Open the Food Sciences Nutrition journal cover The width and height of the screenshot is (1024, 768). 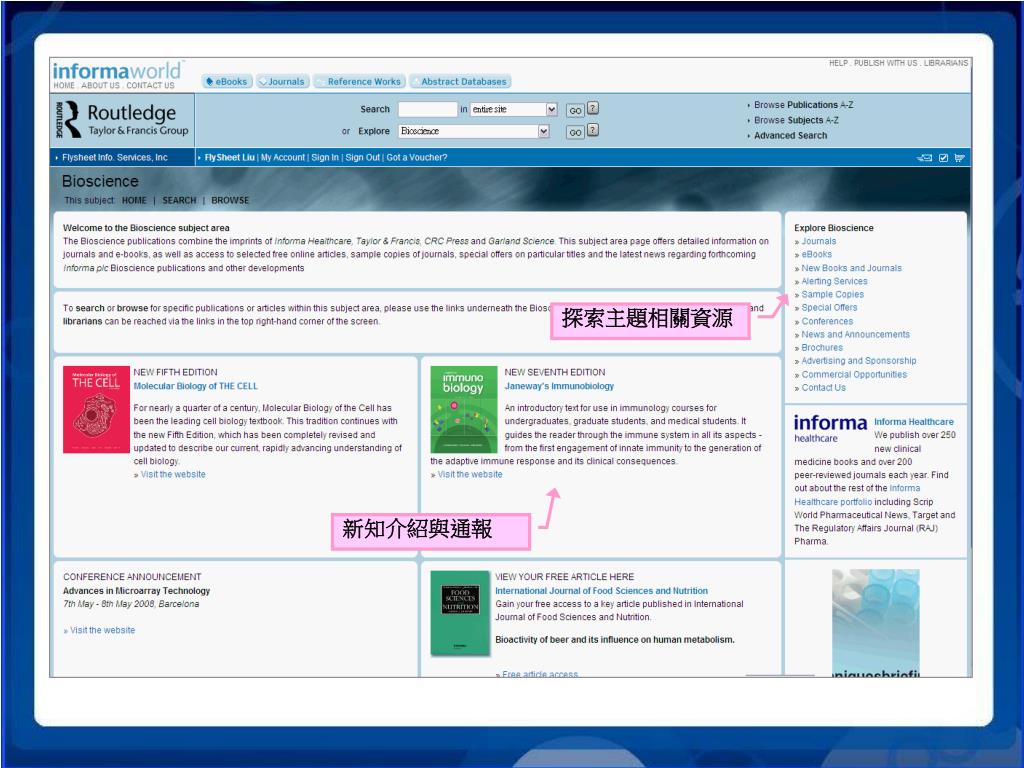pos(460,613)
